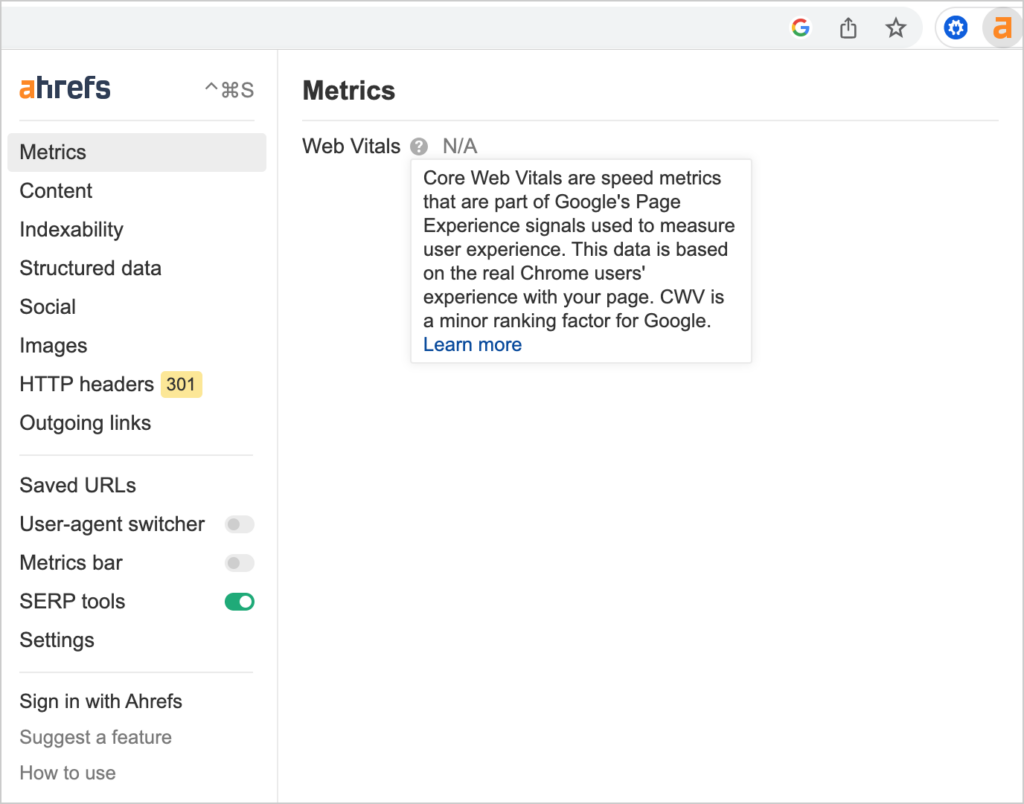The width and height of the screenshot is (1024, 804).
Task: Go to Indexability section
Action: [x=71, y=229]
